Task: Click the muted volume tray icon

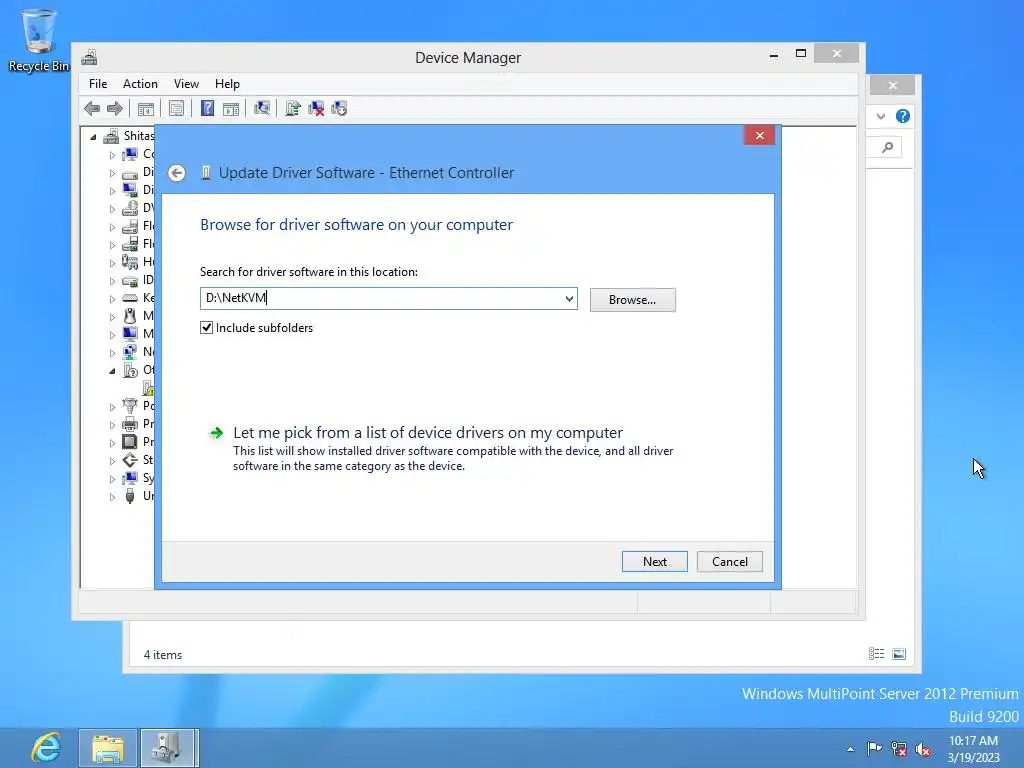Action: (923, 749)
